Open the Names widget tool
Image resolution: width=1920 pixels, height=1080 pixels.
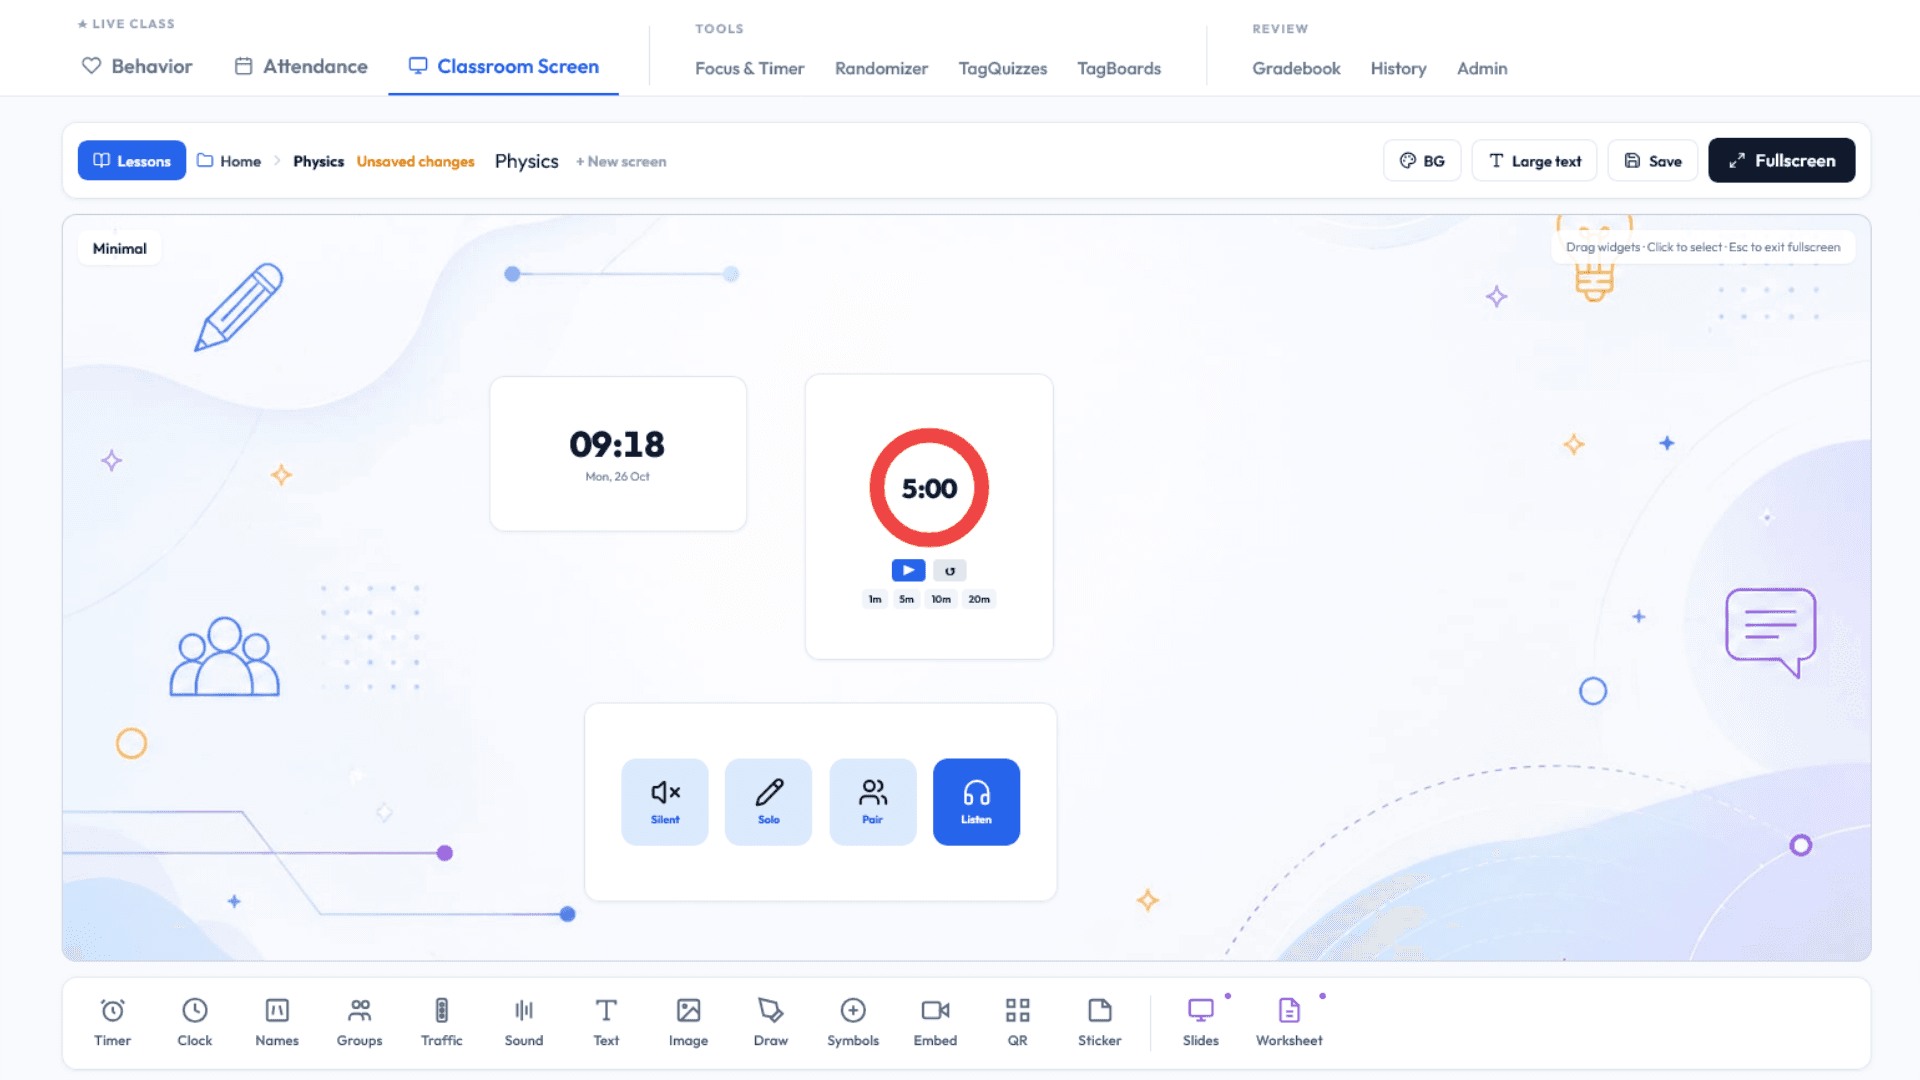point(277,1022)
